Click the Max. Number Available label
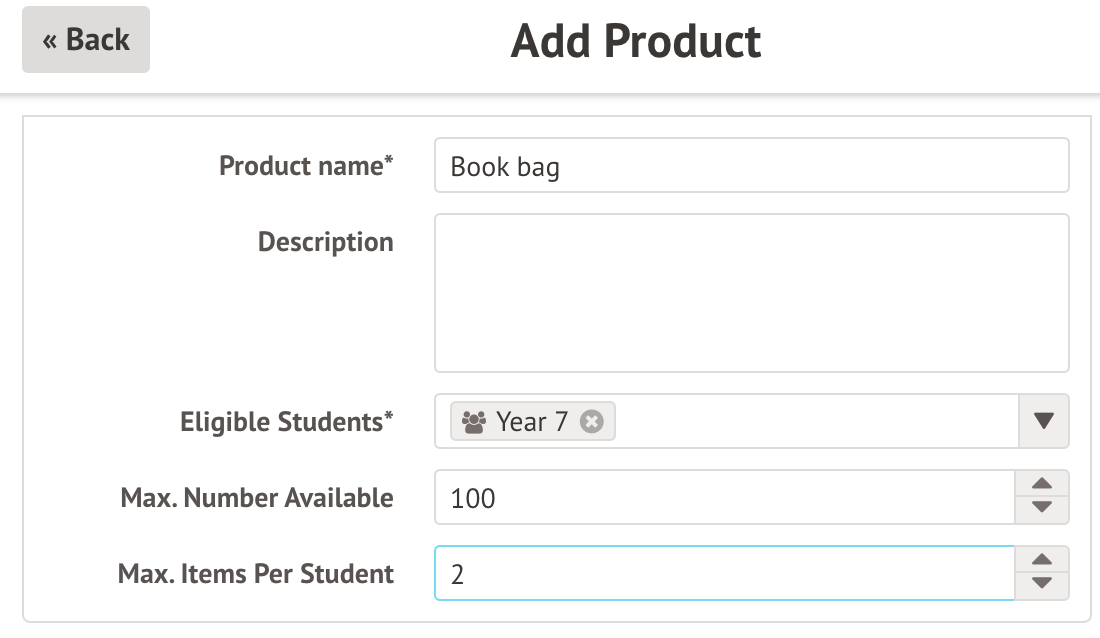This screenshot has width=1100, height=638. point(256,498)
